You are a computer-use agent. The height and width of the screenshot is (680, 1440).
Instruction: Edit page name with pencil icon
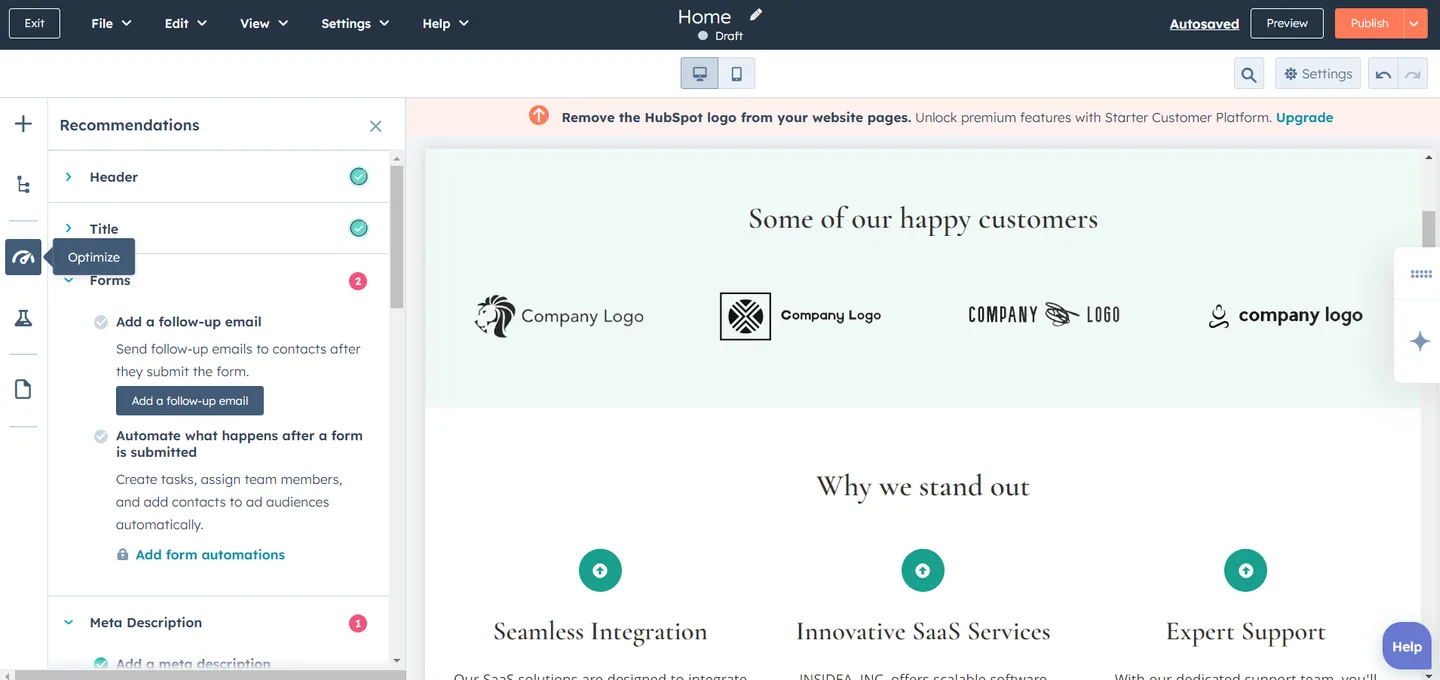[756, 15]
